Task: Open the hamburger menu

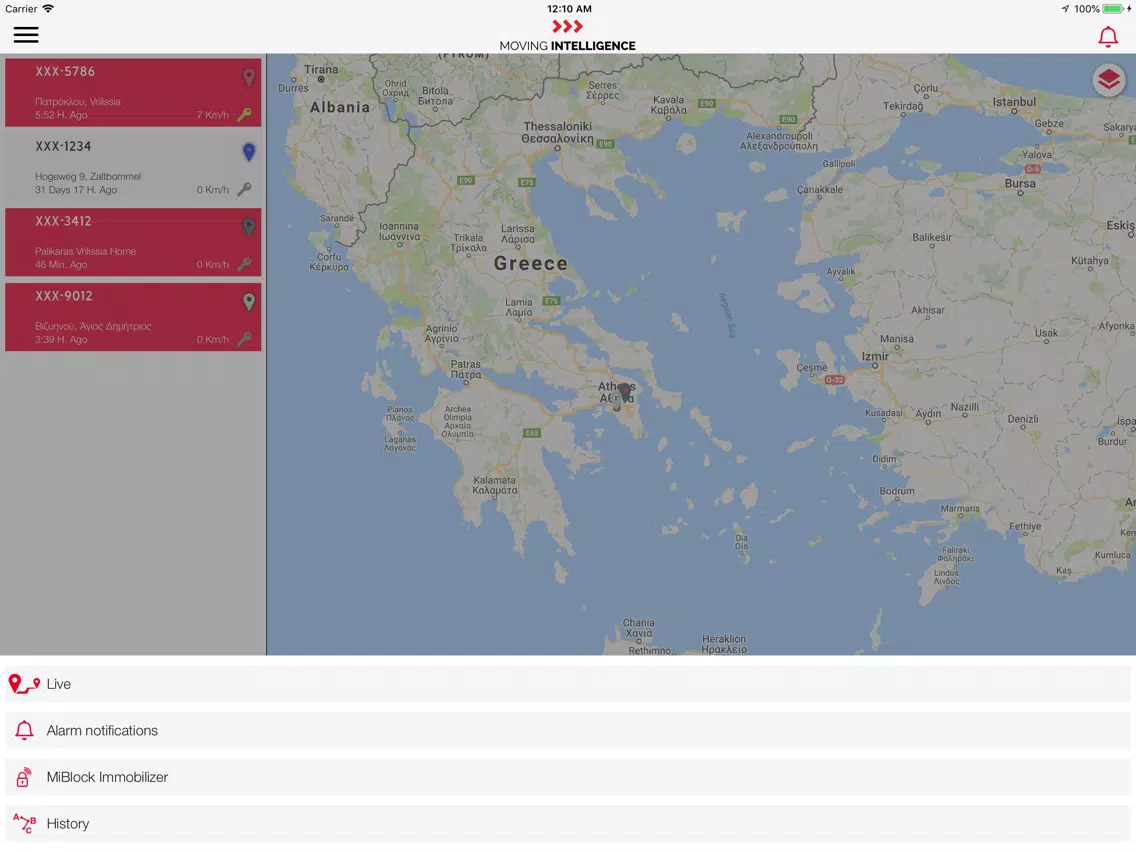Action: (25, 35)
